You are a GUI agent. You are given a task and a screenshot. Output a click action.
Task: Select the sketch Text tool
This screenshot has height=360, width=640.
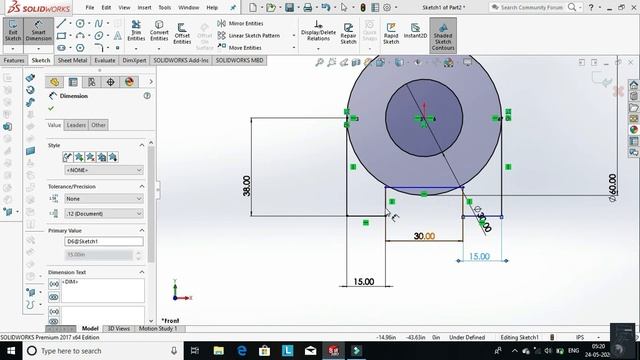pyautogui.click(x=118, y=36)
